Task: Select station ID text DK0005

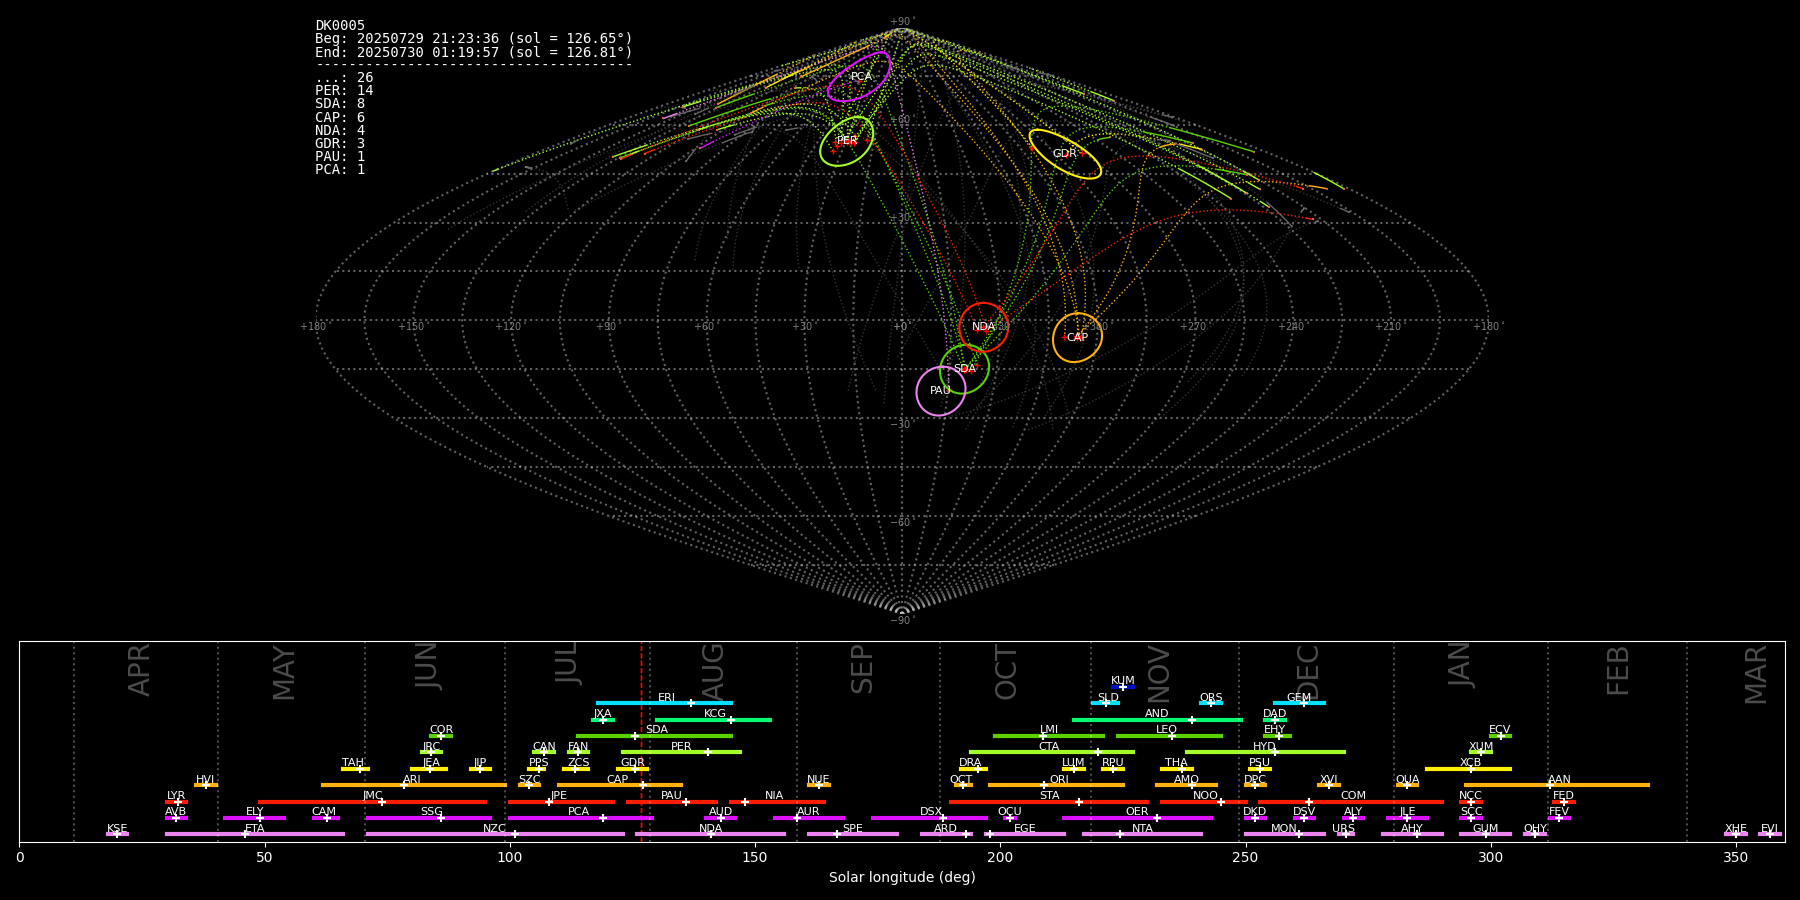Action: click(x=340, y=26)
